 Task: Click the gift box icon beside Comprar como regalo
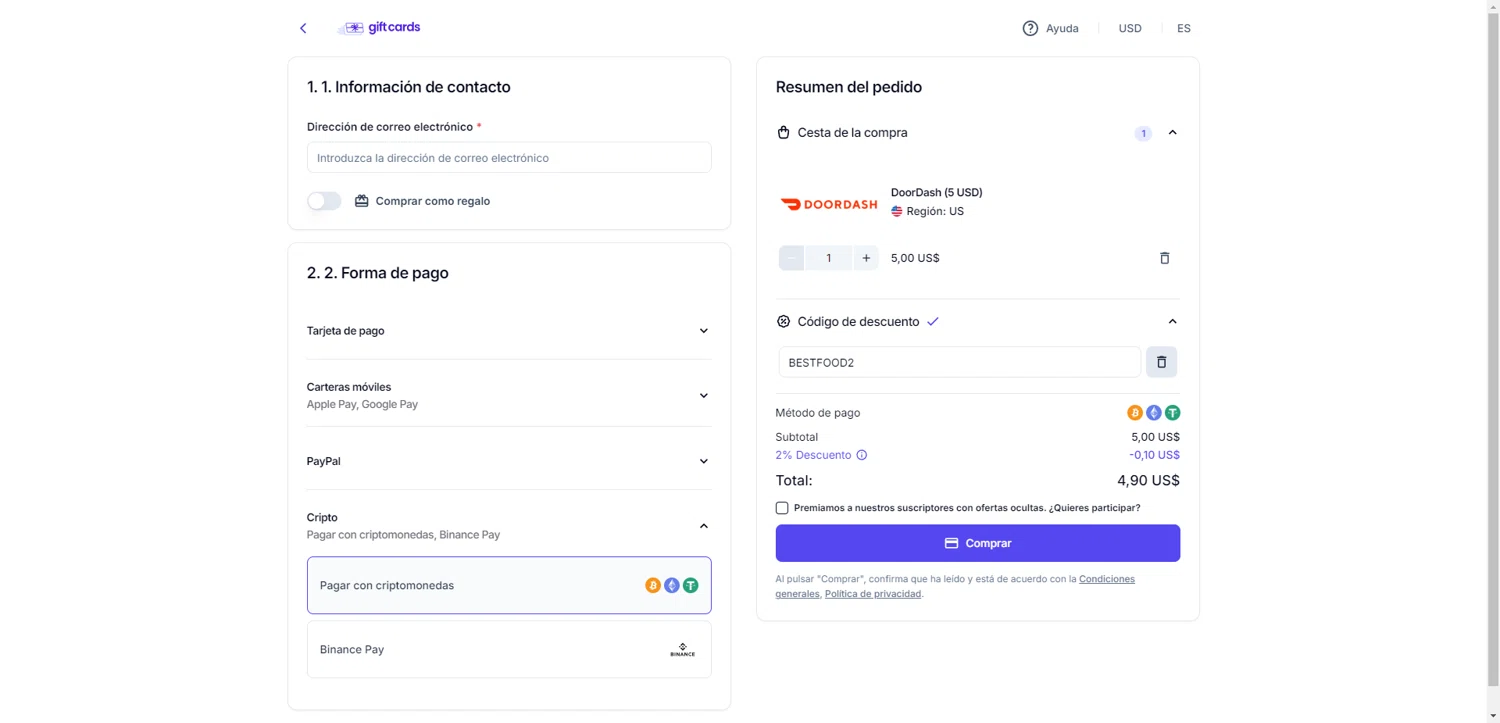(x=362, y=201)
